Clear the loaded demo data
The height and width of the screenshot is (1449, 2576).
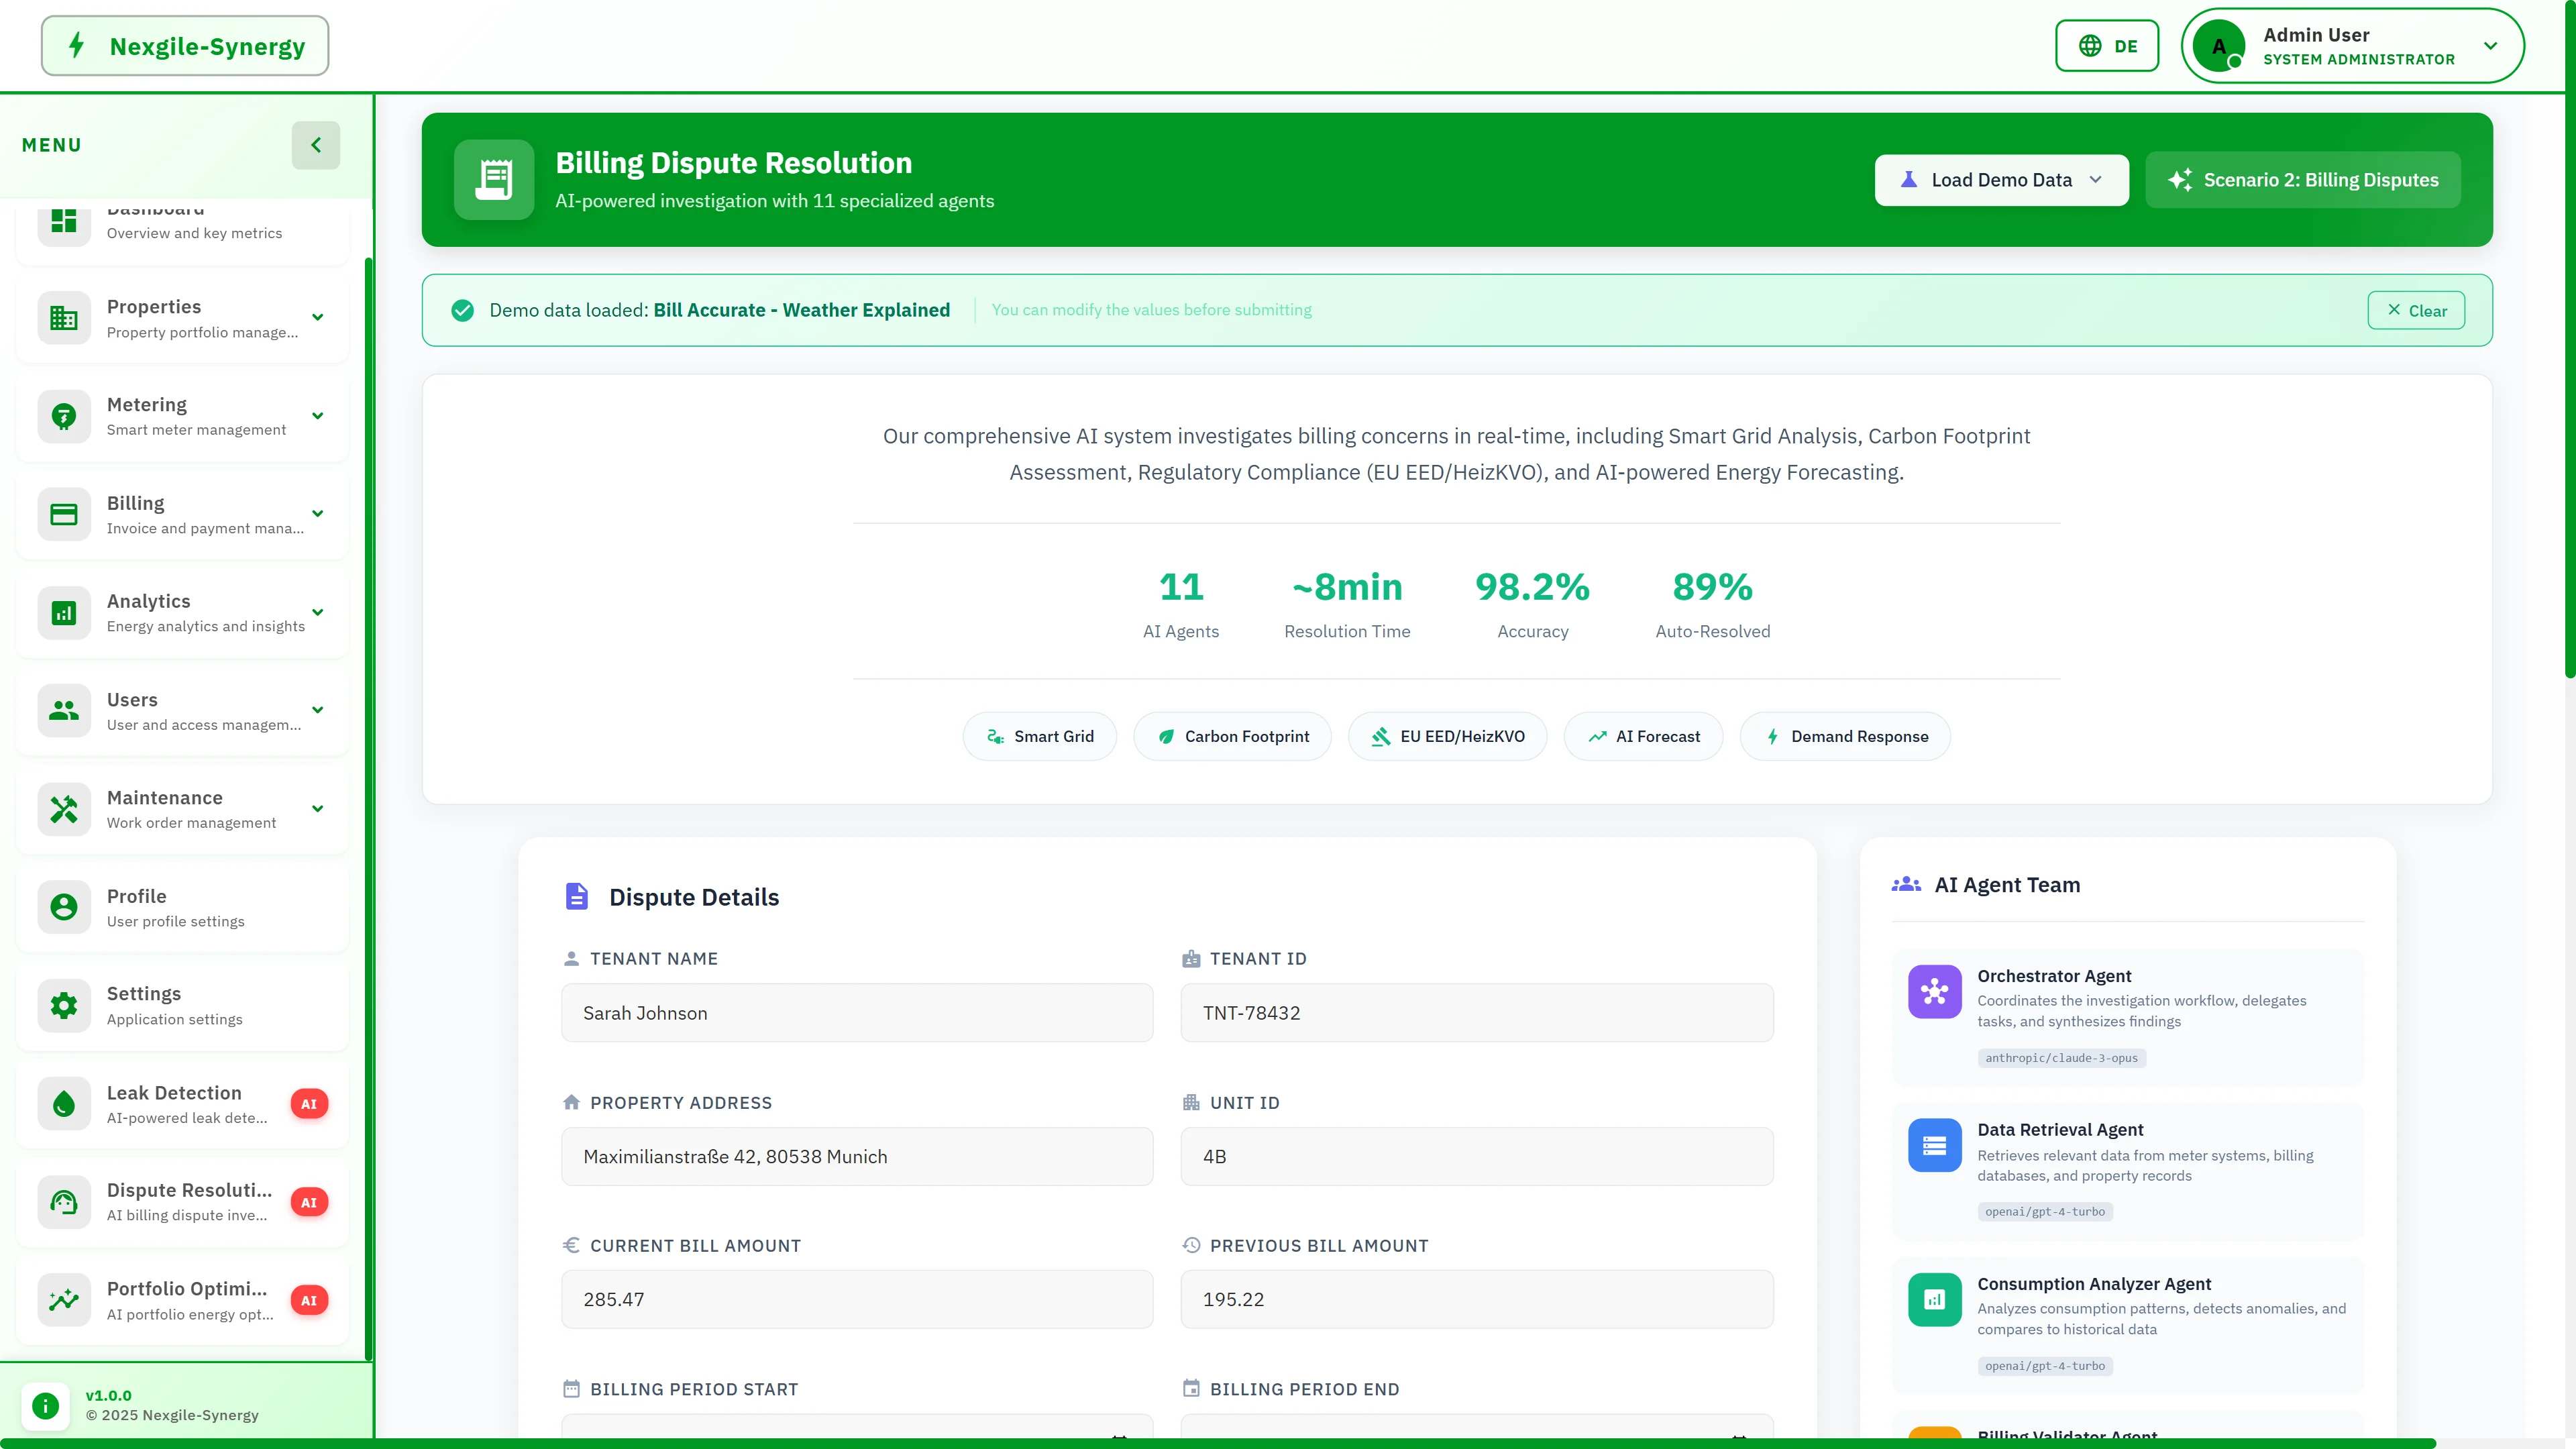click(2416, 310)
